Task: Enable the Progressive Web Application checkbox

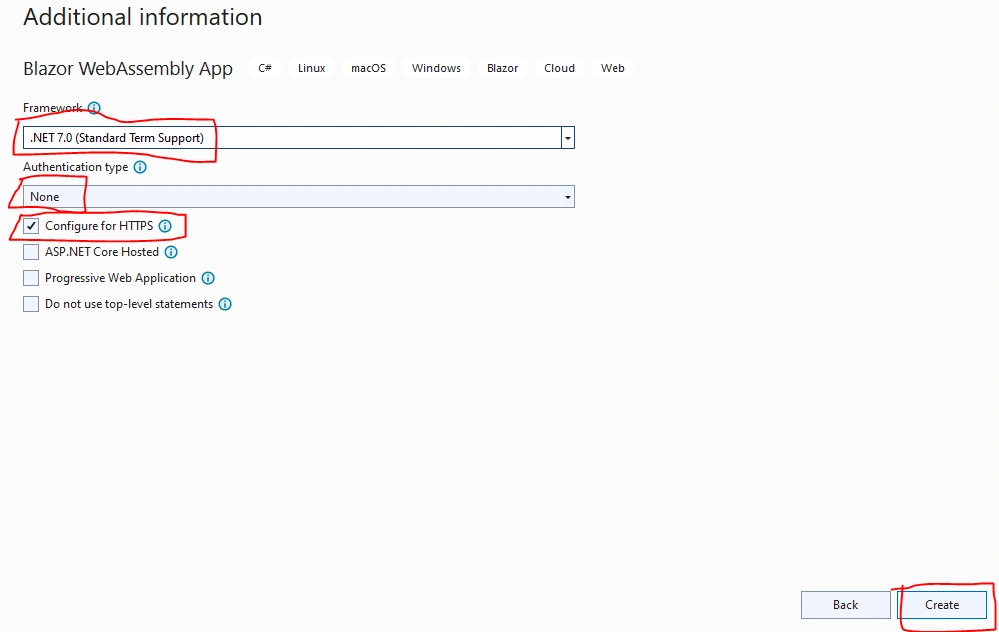Action: (31, 278)
